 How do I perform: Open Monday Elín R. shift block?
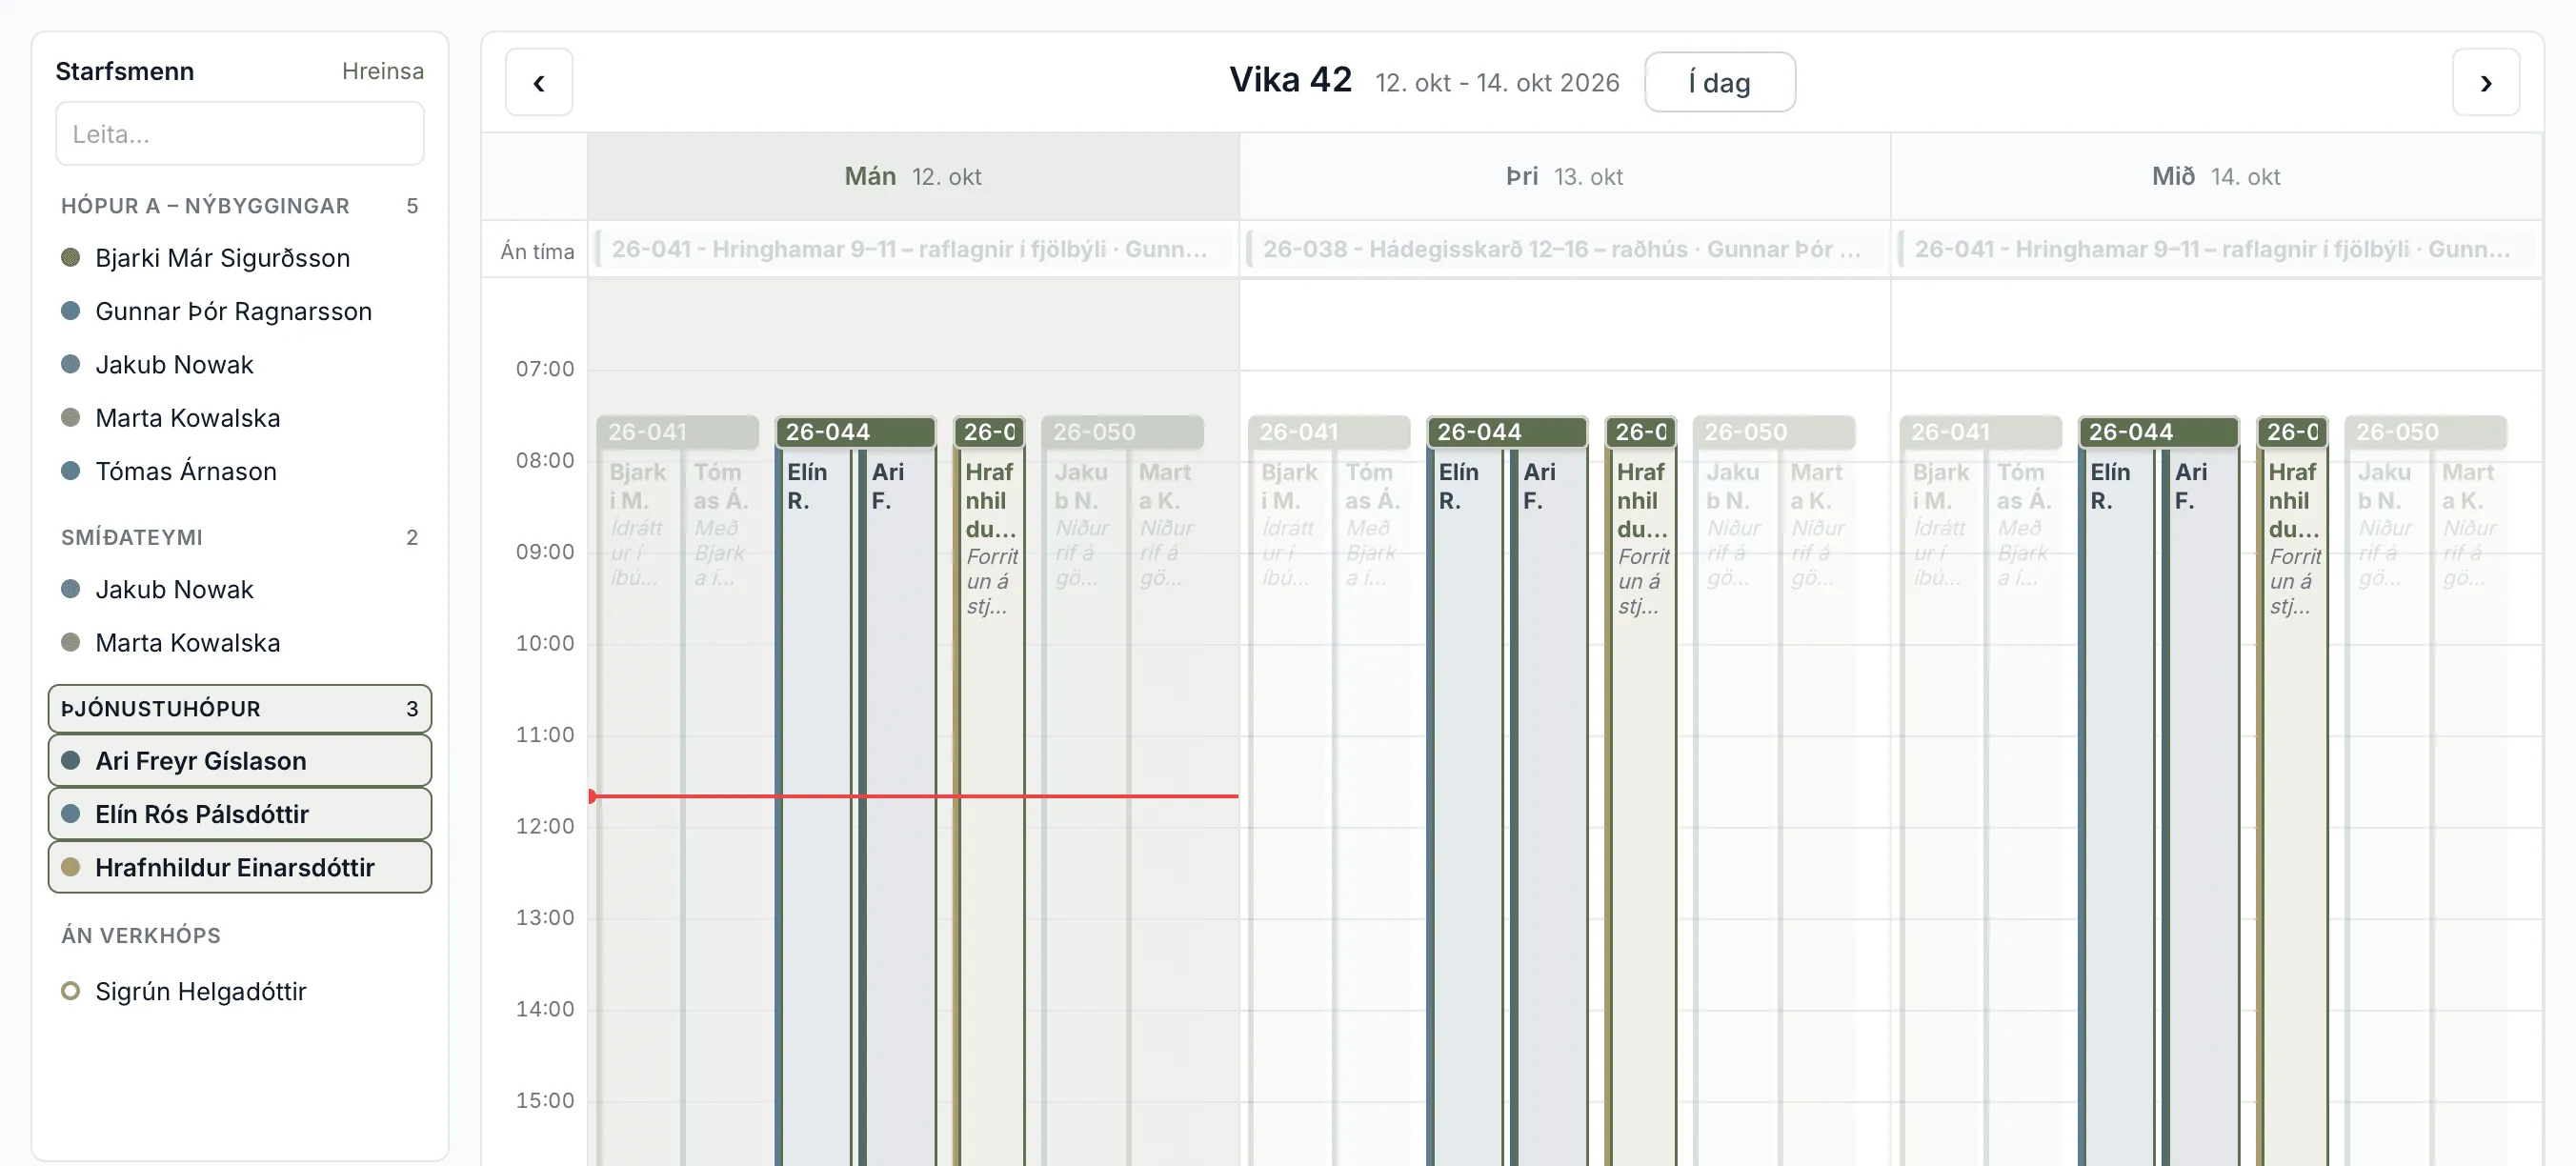pyautogui.click(x=814, y=806)
